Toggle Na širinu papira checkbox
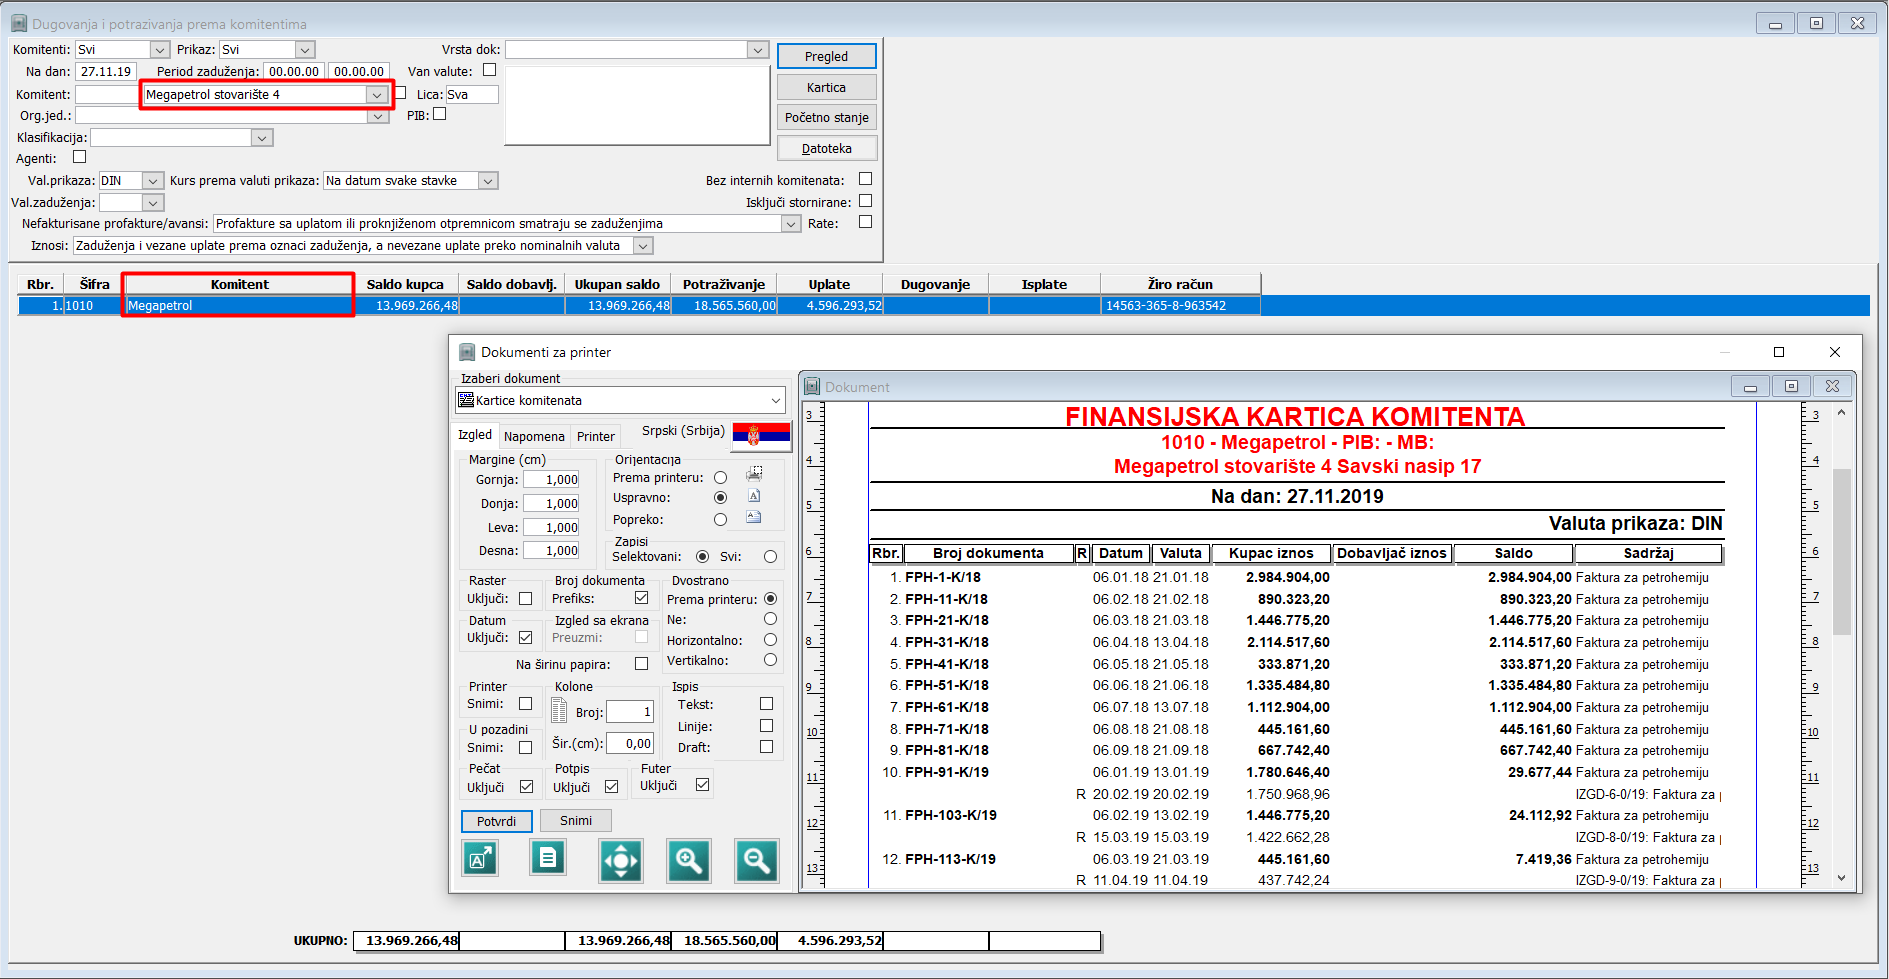The height and width of the screenshot is (979, 1889). point(641,664)
